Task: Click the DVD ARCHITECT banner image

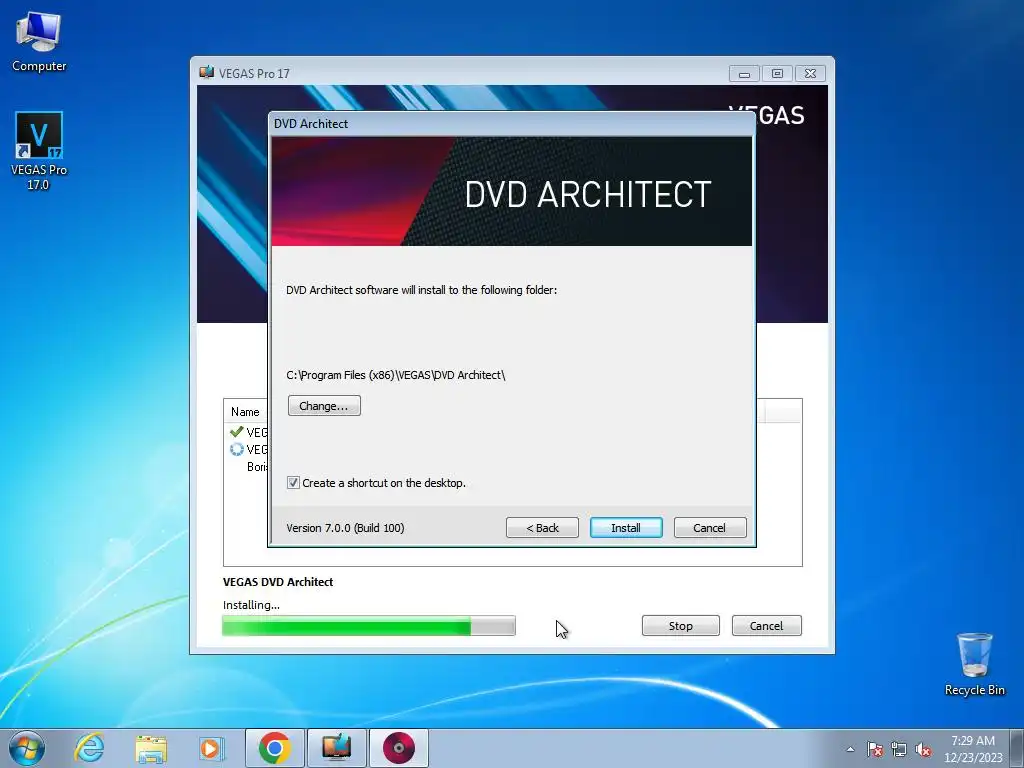Action: tap(511, 191)
